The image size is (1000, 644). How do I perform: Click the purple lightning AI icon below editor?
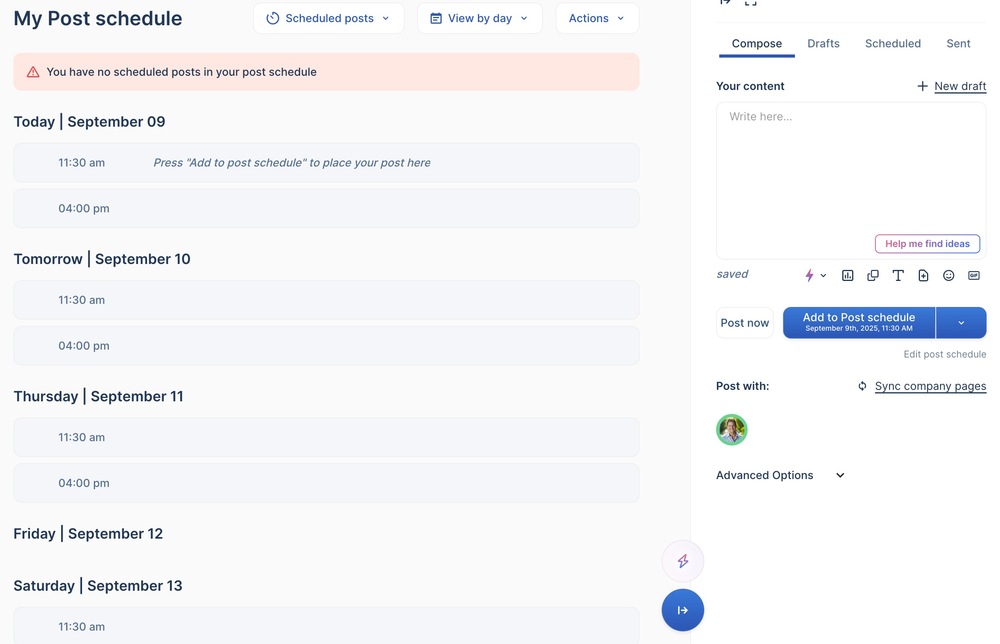[x=811, y=275]
